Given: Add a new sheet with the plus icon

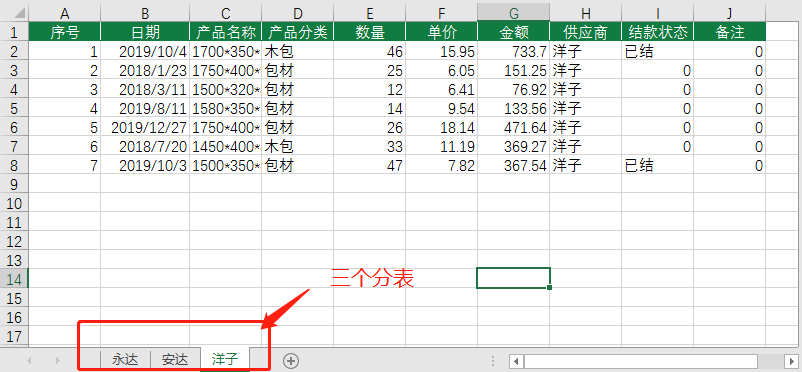Looking at the screenshot, I should pos(291,360).
